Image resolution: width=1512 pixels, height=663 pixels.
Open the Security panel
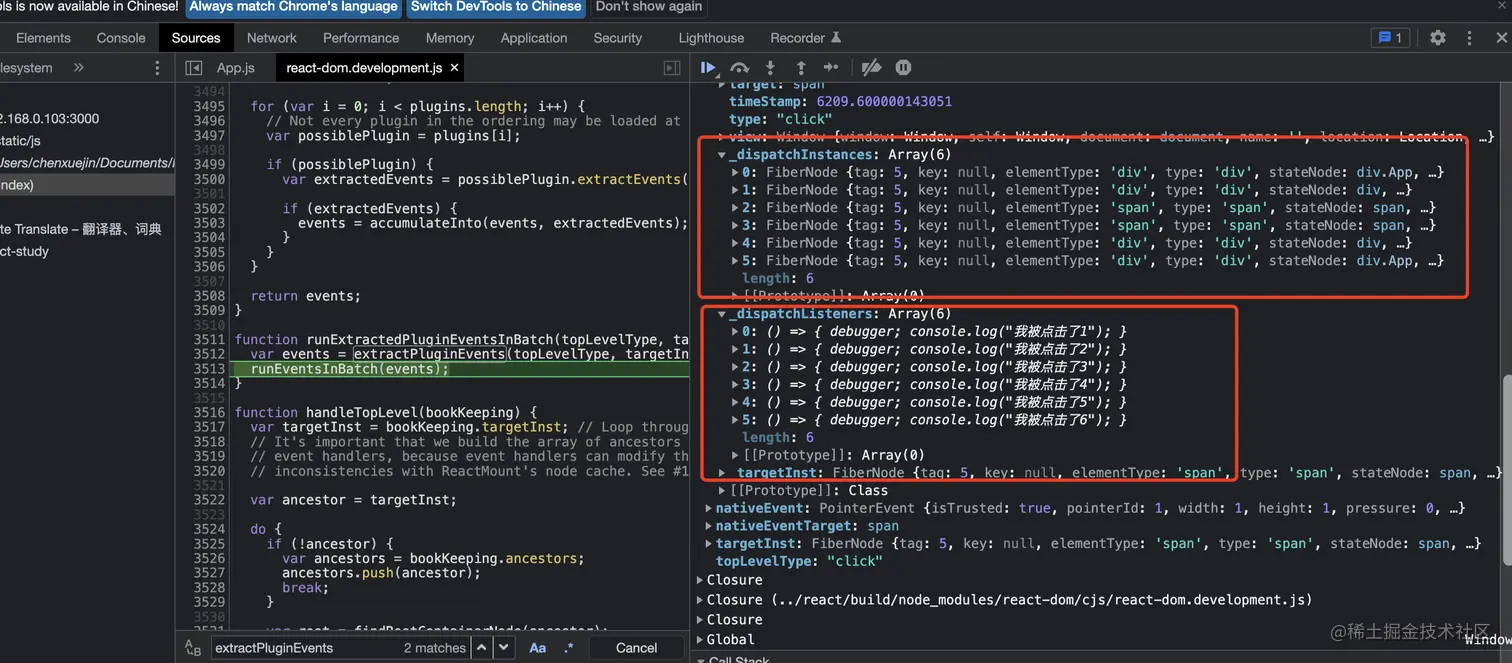click(x=618, y=38)
